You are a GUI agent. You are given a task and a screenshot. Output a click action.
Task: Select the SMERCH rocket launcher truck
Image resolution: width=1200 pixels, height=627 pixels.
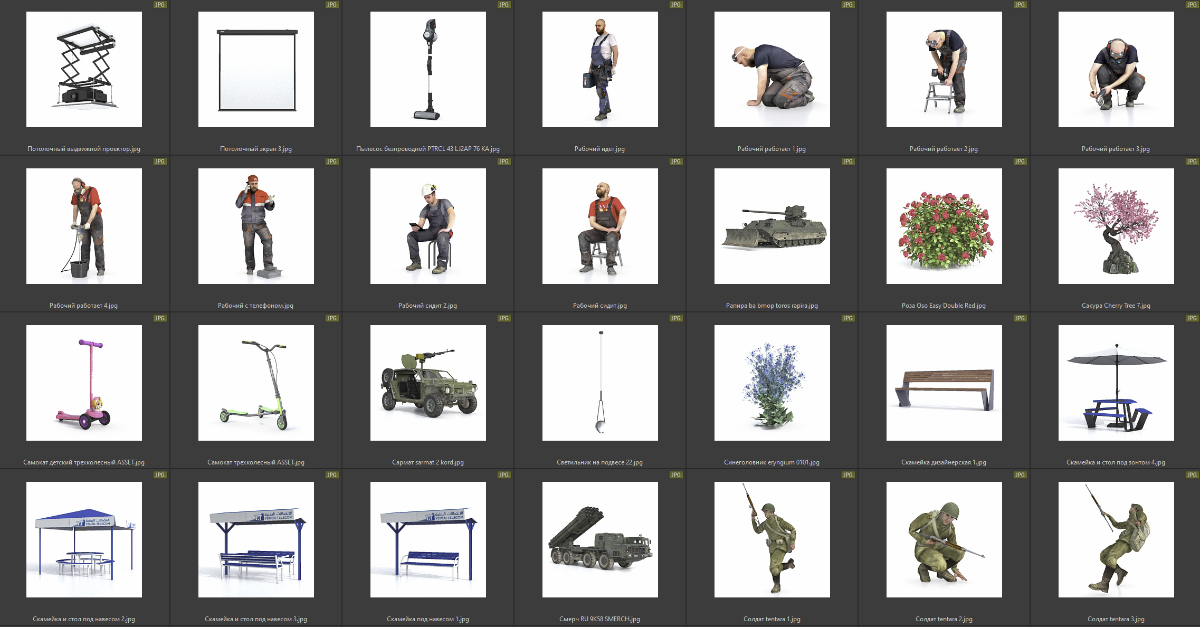(601, 540)
